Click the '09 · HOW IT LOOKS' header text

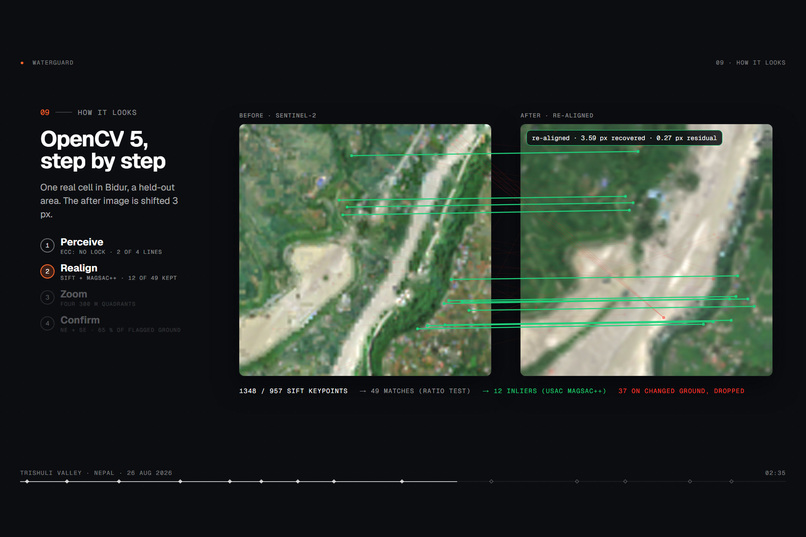coord(750,63)
